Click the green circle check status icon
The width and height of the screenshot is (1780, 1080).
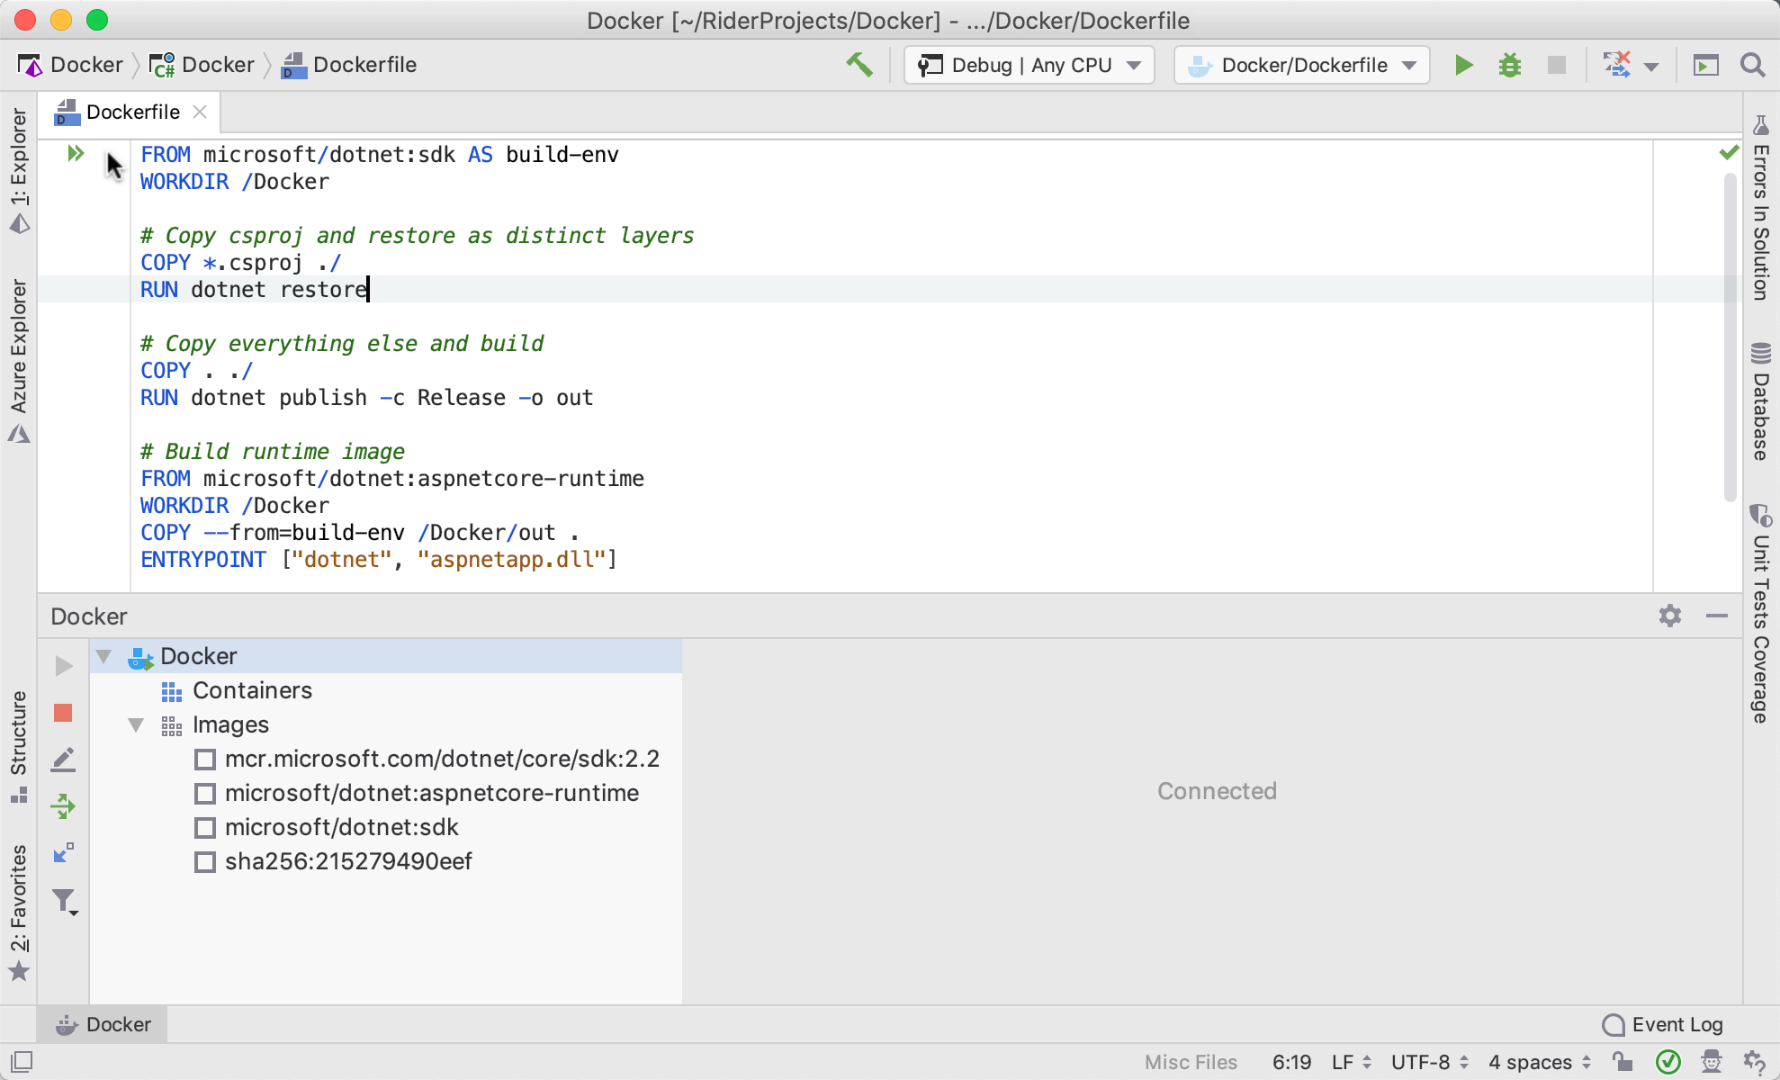[x=1668, y=1062]
